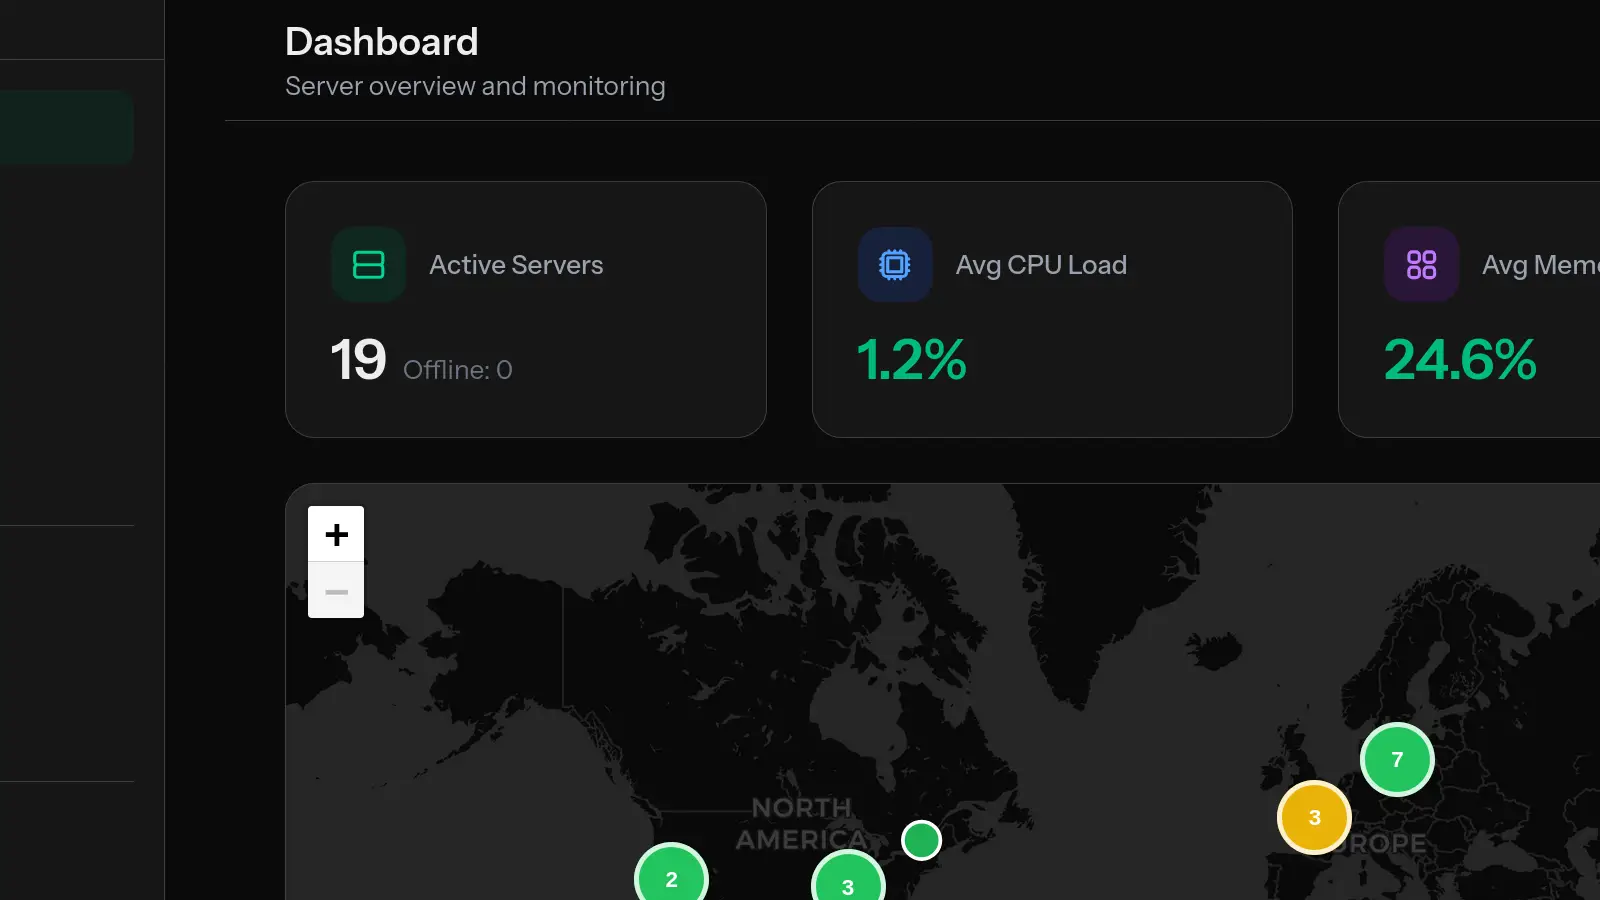Click the blue CPU chip icon
This screenshot has height=900, width=1600.
pyautogui.click(x=895, y=264)
